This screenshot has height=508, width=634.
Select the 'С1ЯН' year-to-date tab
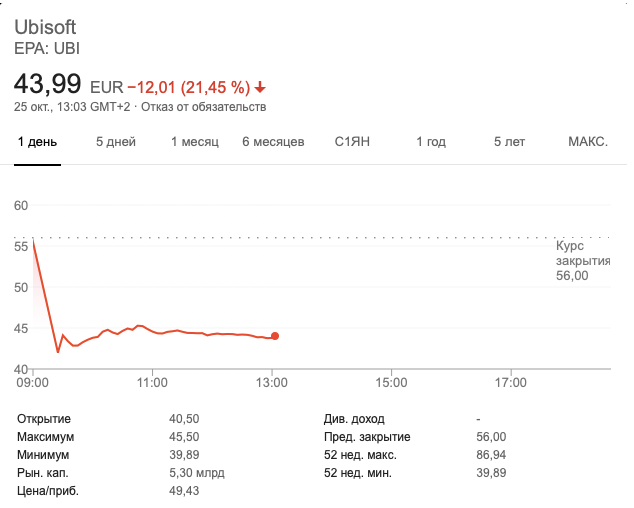pos(352,142)
